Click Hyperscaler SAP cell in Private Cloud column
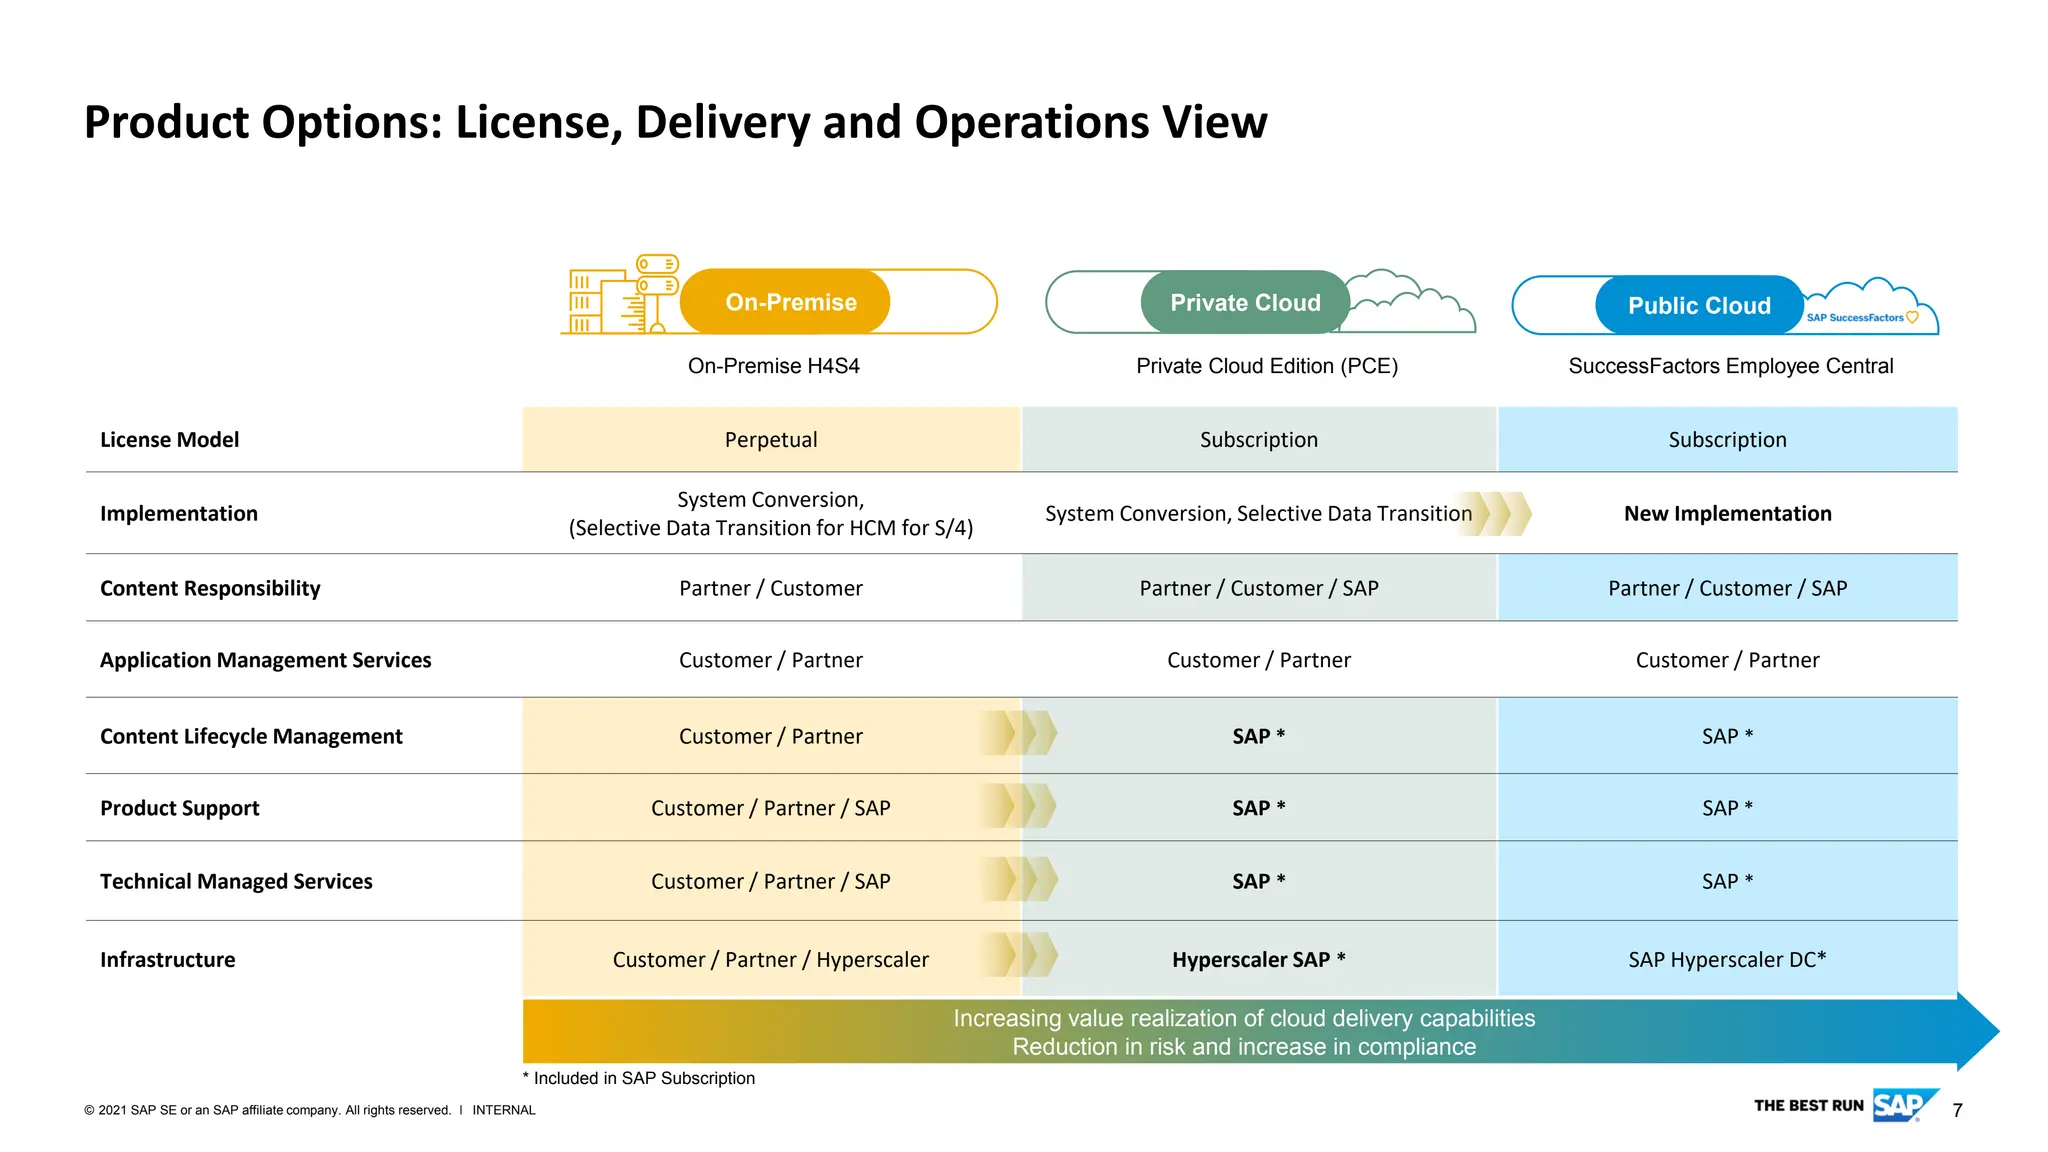This screenshot has width=2048, height=1152. (x=1258, y=960)
